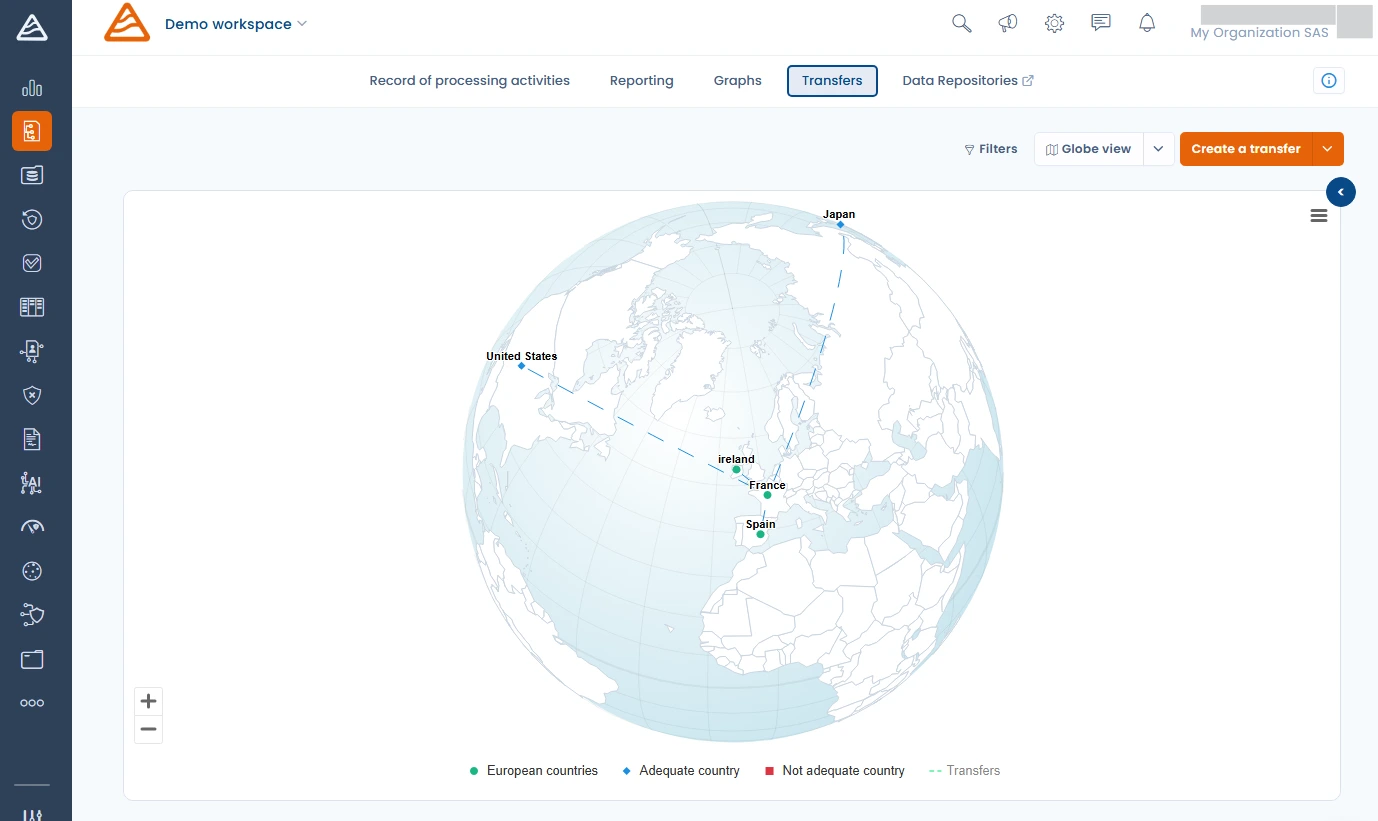Select the analytics bar-chart icon in the sidebar
1378x821 pixels.
tap(32, 88)
